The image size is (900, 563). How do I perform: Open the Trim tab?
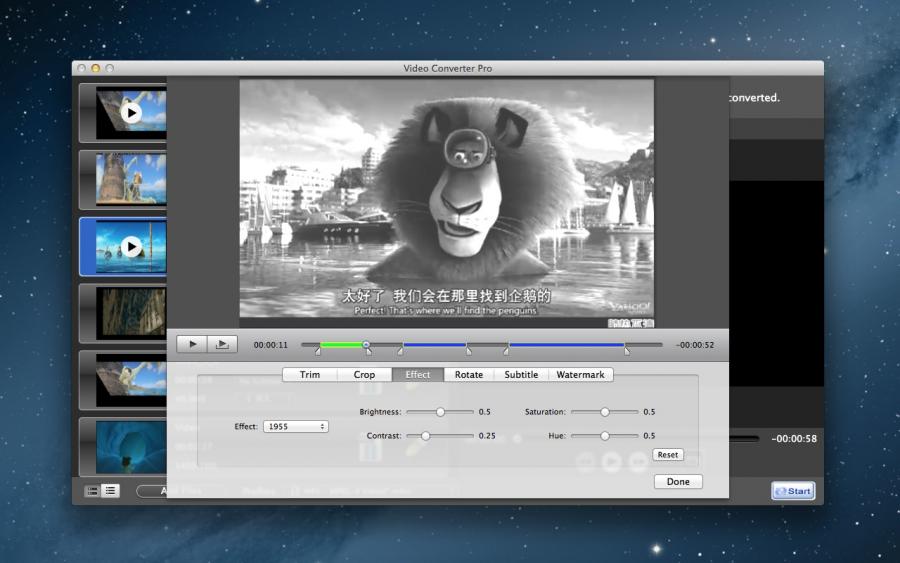click(310, 375)
